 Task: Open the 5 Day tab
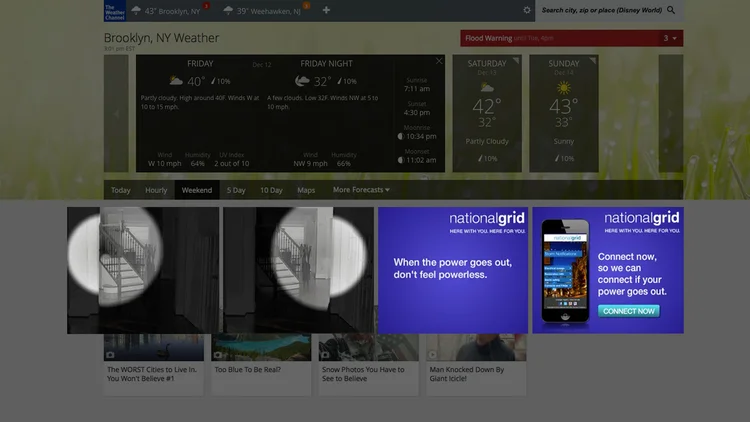(236, 190)
